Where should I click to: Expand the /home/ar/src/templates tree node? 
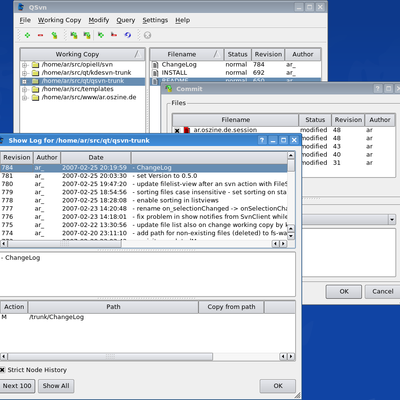[25, 90]
